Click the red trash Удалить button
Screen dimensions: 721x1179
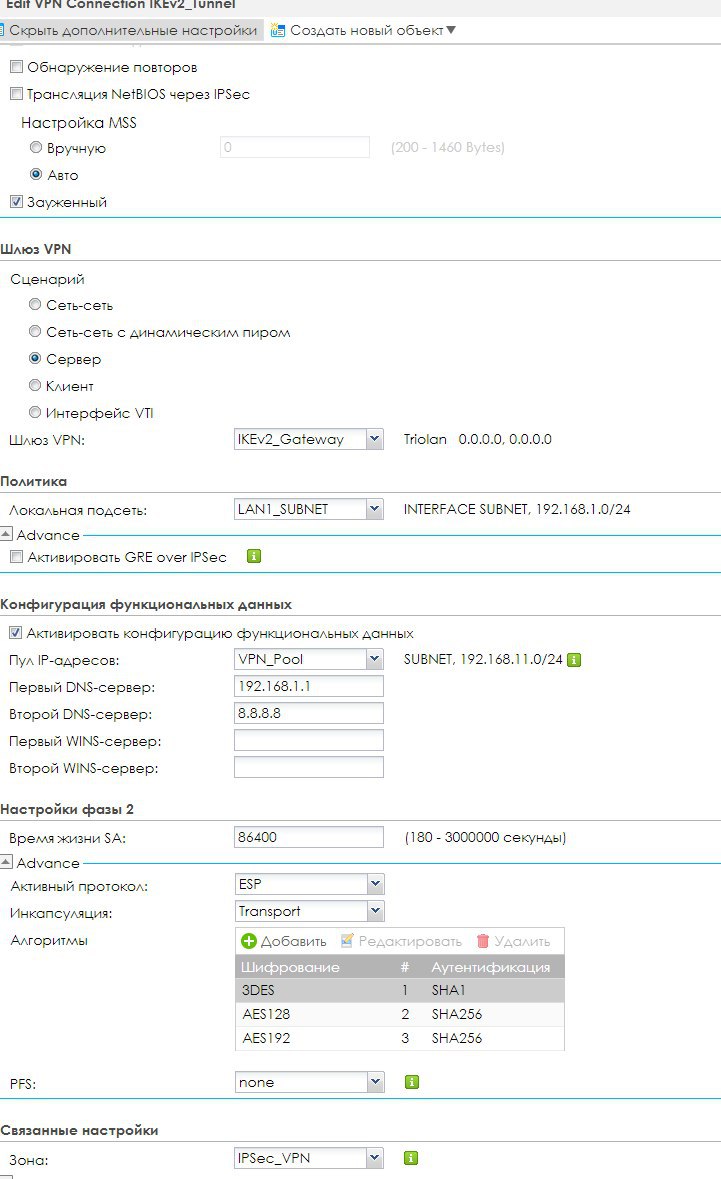pyautogui.click(x=513, y=941)
